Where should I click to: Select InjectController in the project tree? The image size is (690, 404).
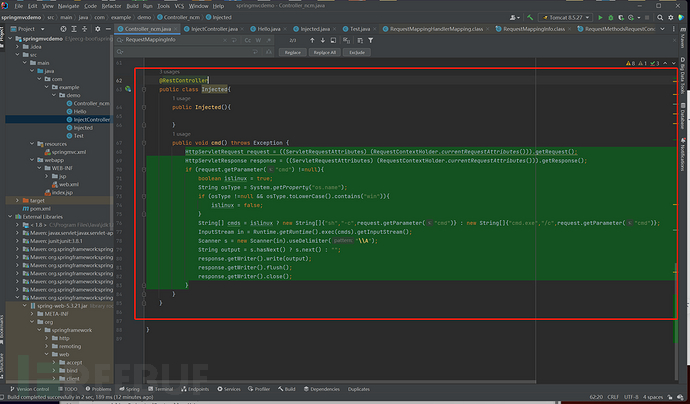point(91,119)
